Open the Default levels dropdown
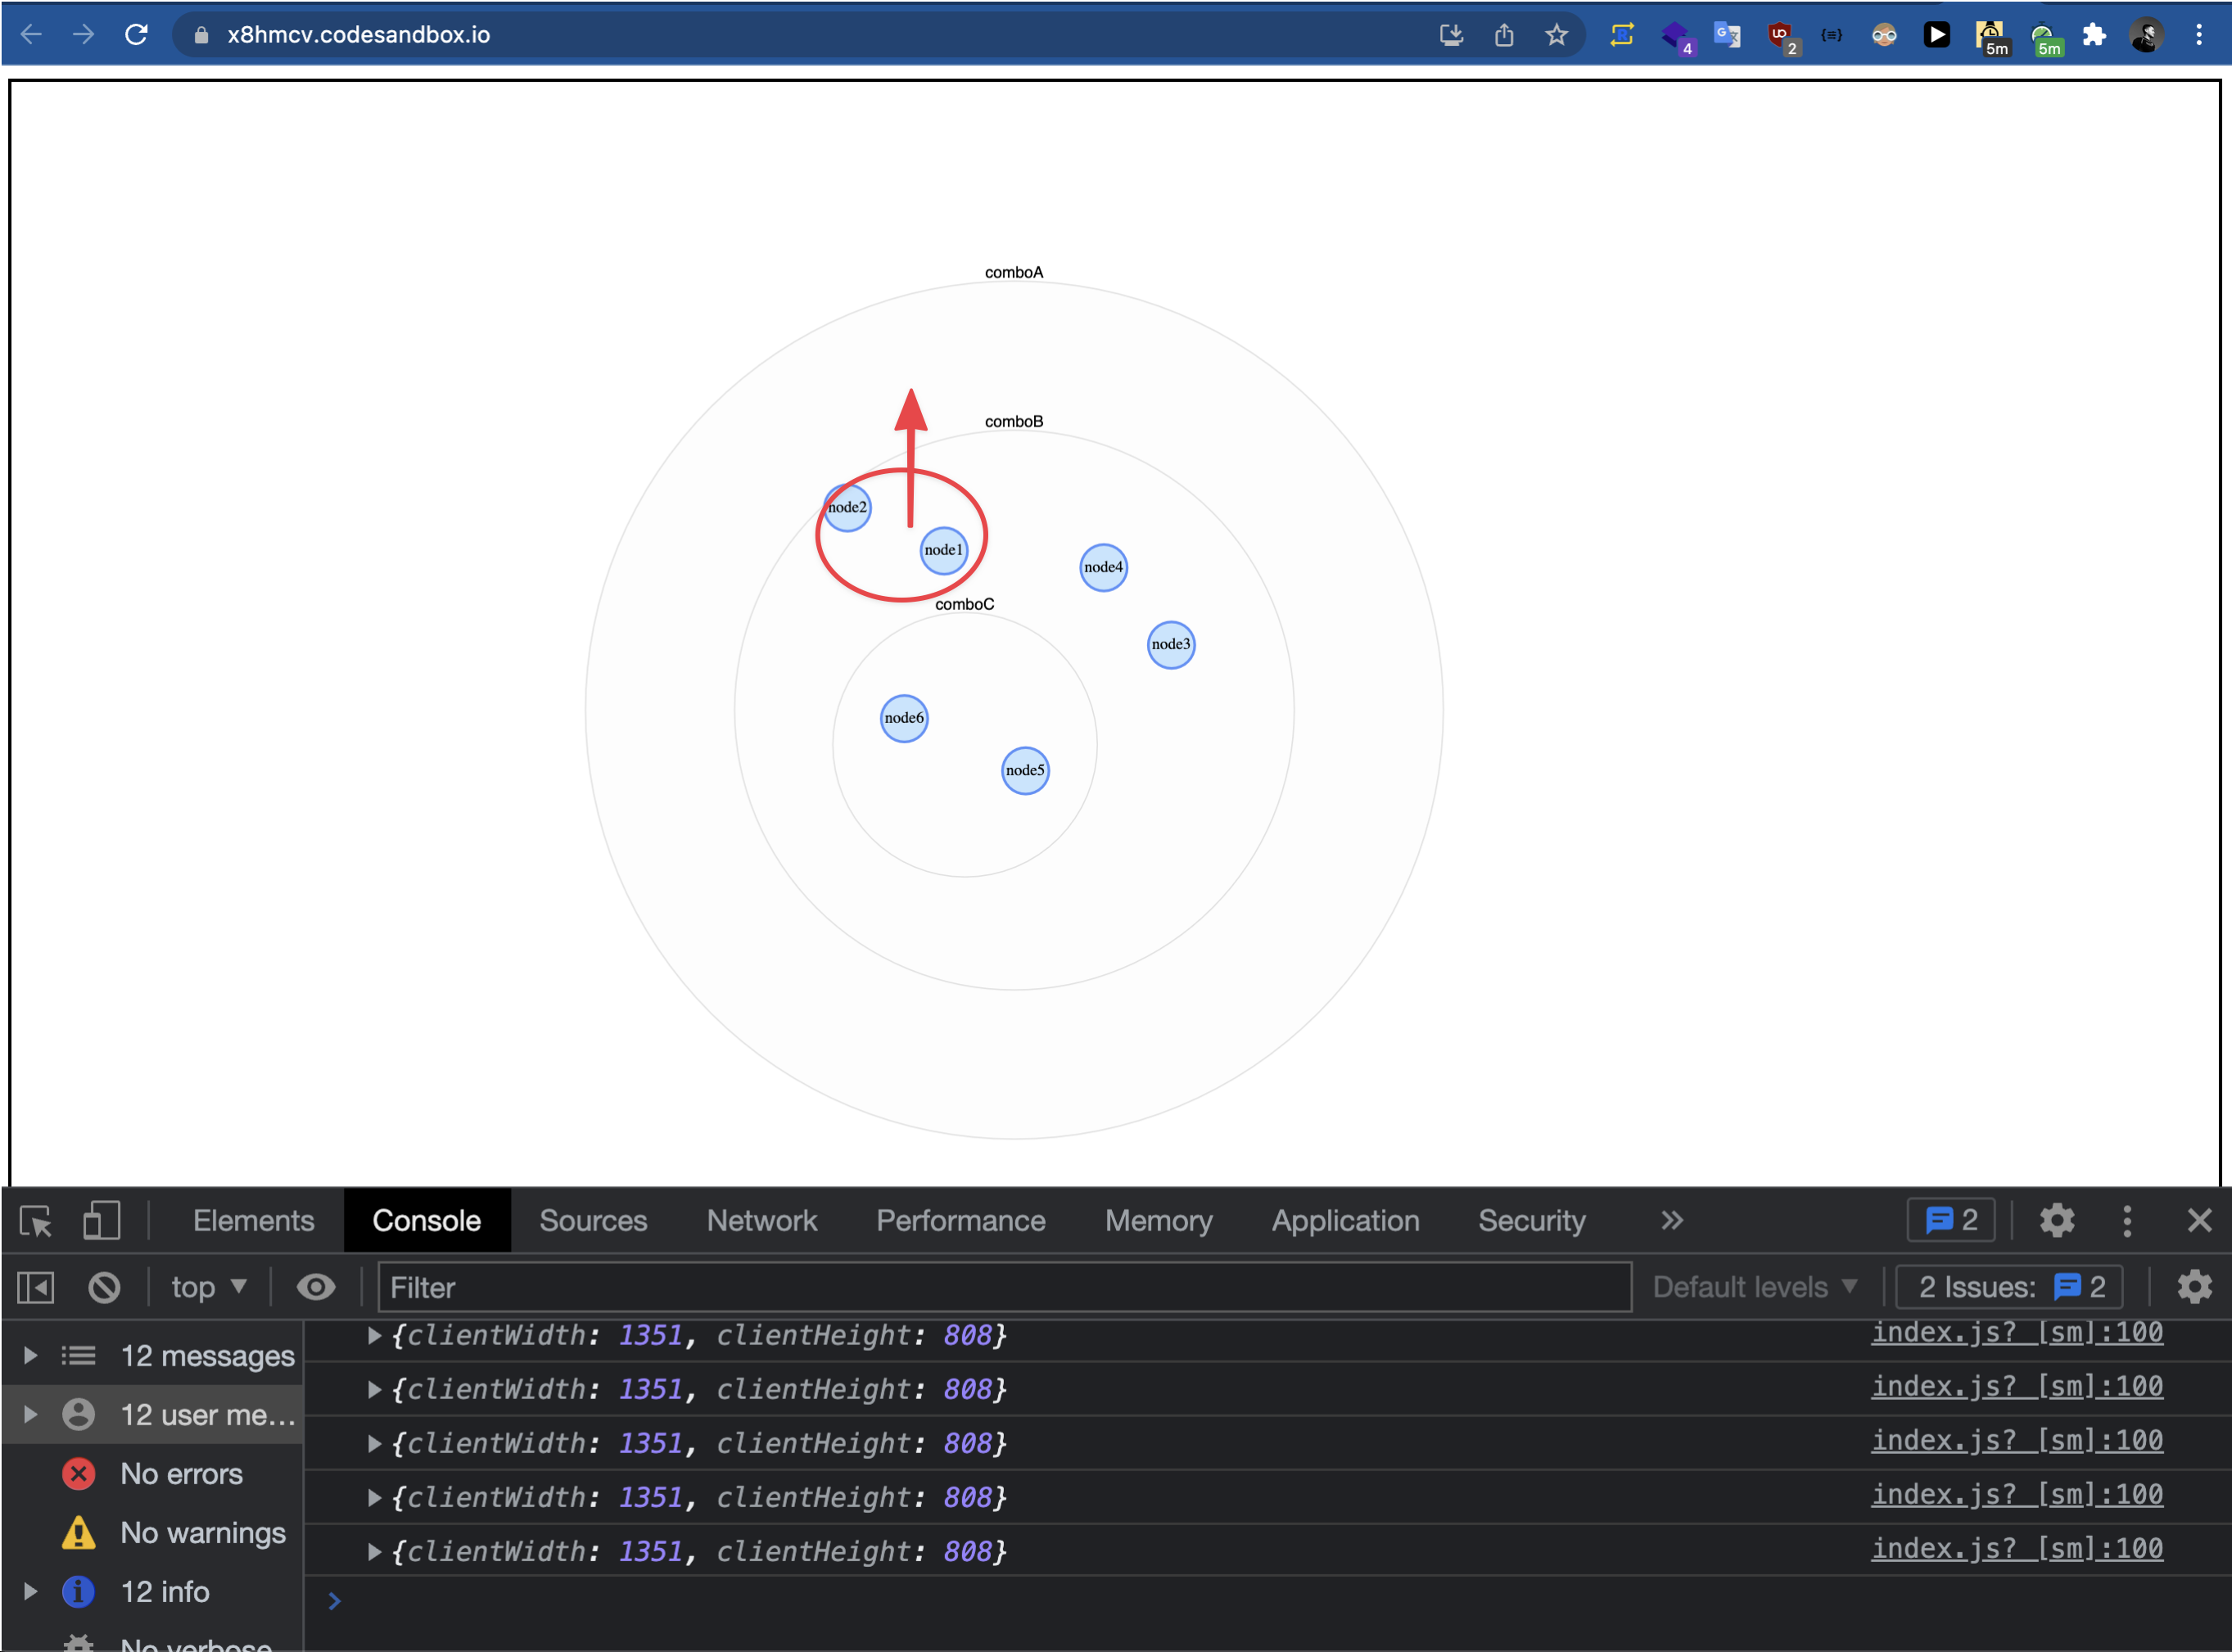Image resolution: width=2232 pixels, height=1652 pixels. pos(1755,1287)
